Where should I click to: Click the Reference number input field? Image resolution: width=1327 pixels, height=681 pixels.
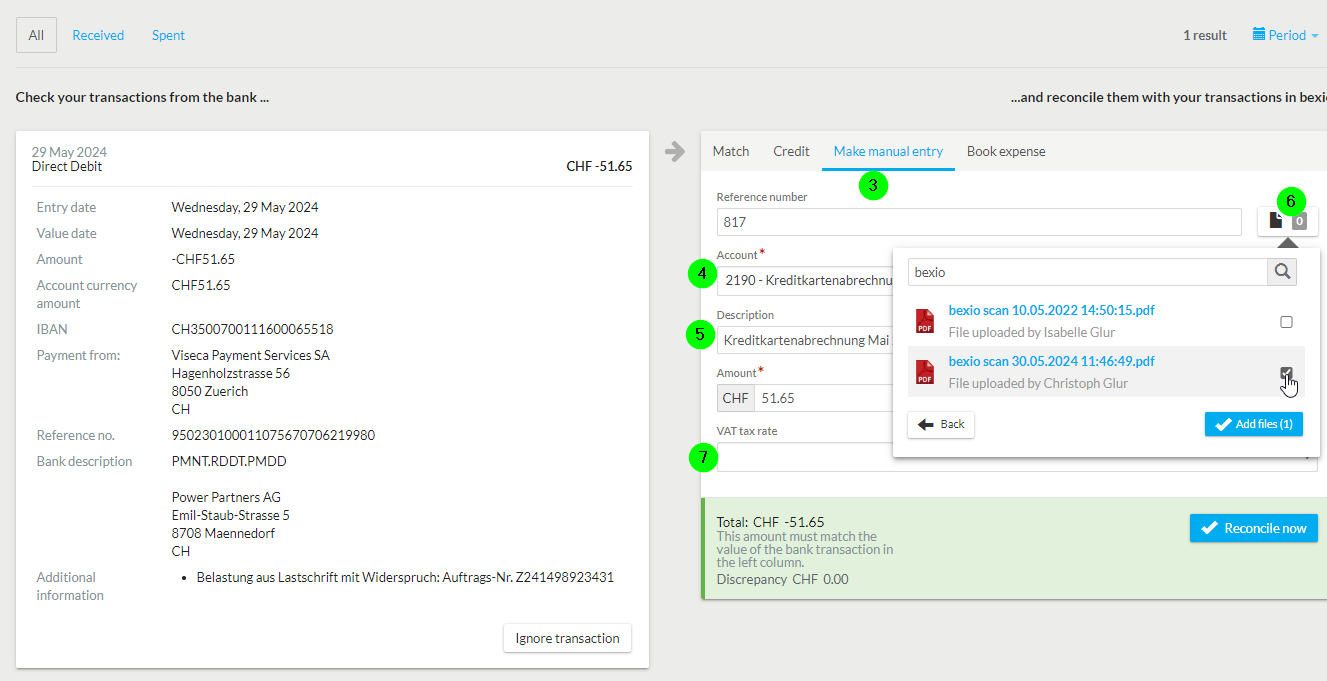coord(979,222)
